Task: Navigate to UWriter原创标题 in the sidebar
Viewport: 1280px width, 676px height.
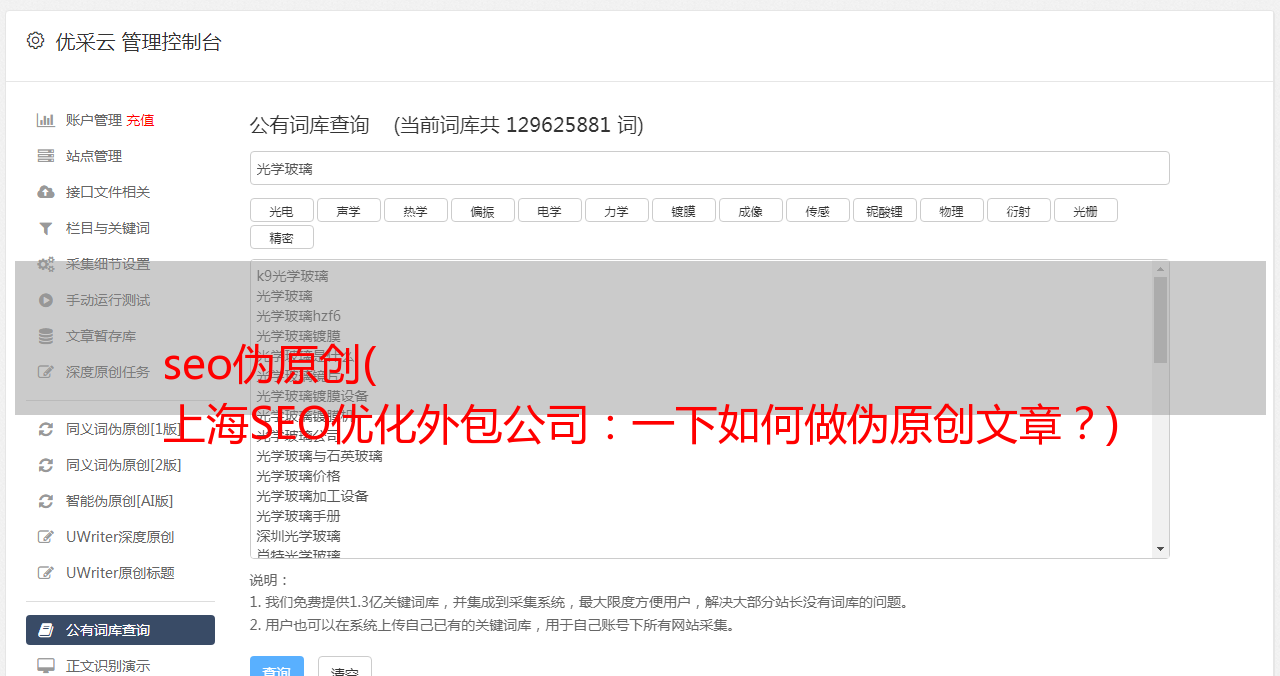Action: click(120, 573)
